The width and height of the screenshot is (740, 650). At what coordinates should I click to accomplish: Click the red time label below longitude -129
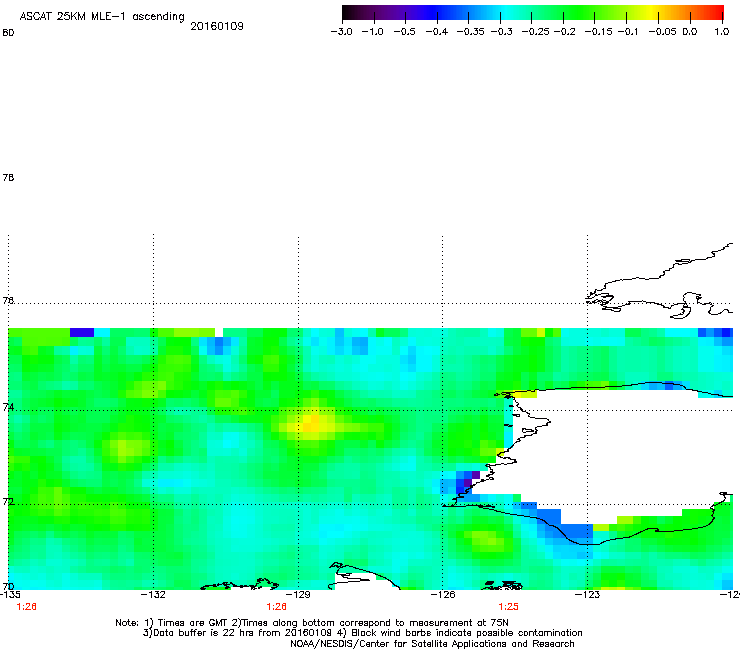pyautogui.click(x=277, y=607)
